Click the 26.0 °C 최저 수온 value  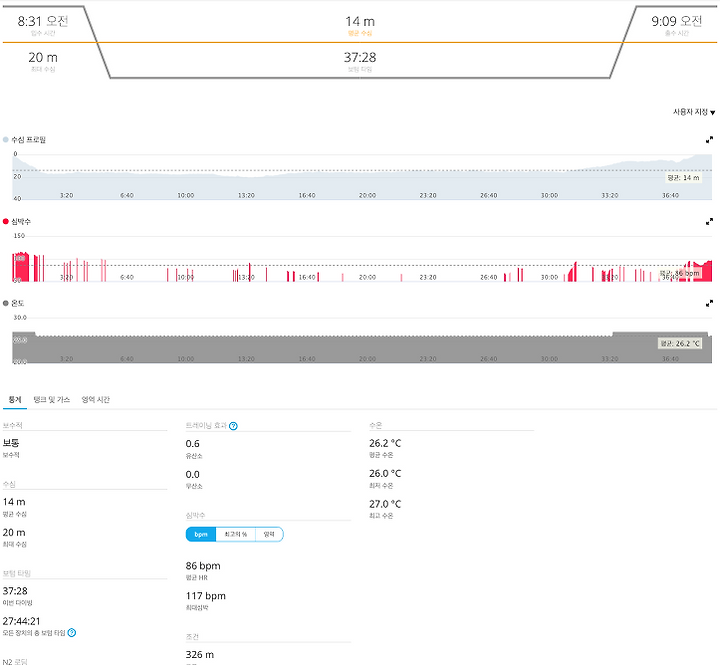pyautogui.click(x=385, y=473)
